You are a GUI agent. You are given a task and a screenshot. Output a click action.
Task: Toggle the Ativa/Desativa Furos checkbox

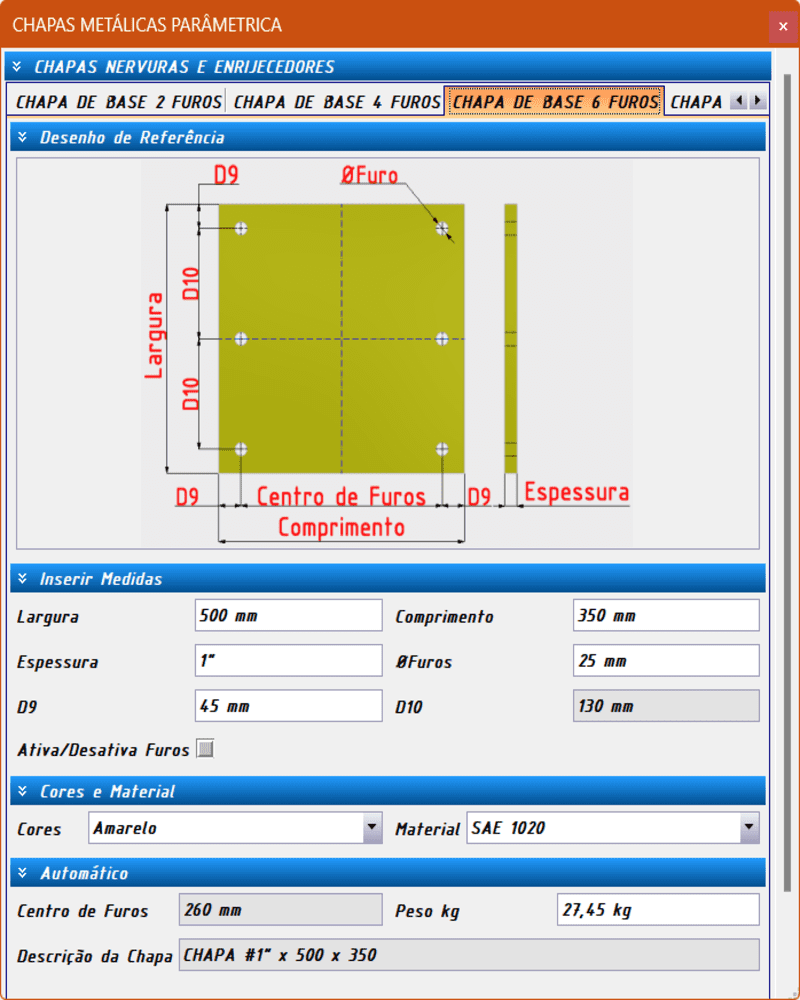[x=205, y=749]
